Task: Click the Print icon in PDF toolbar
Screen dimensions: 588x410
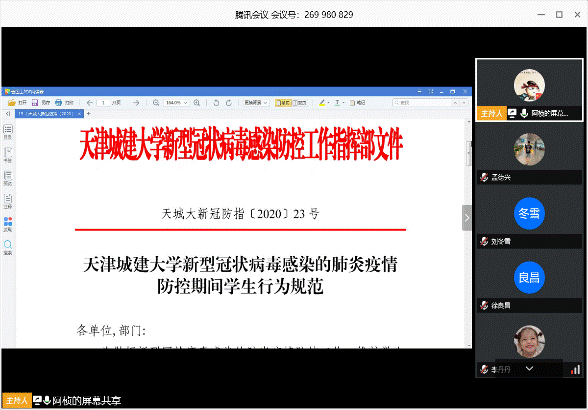Action: tap(58, 102)
